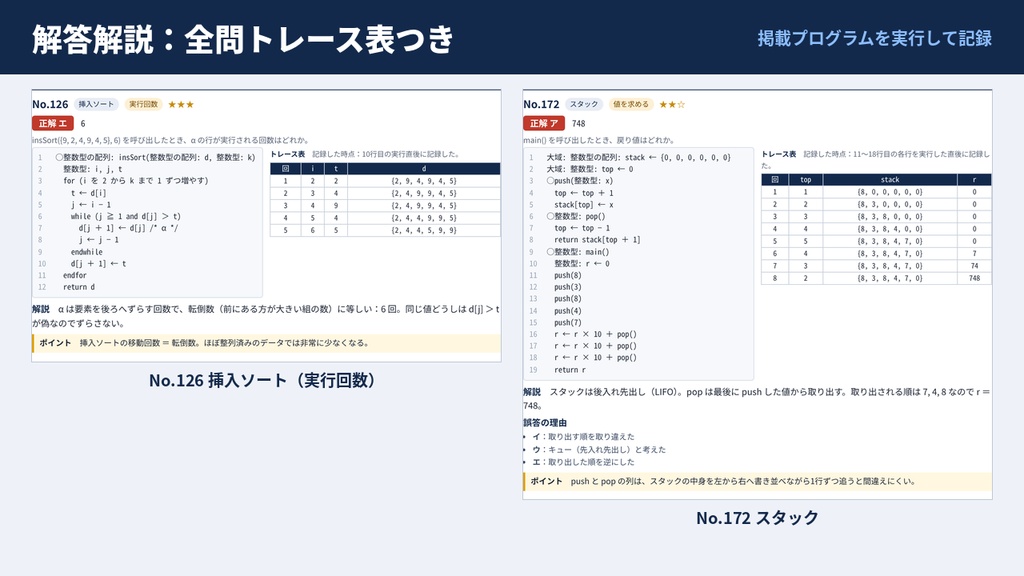Click the three-star difficulty rating of No.126

181,104
